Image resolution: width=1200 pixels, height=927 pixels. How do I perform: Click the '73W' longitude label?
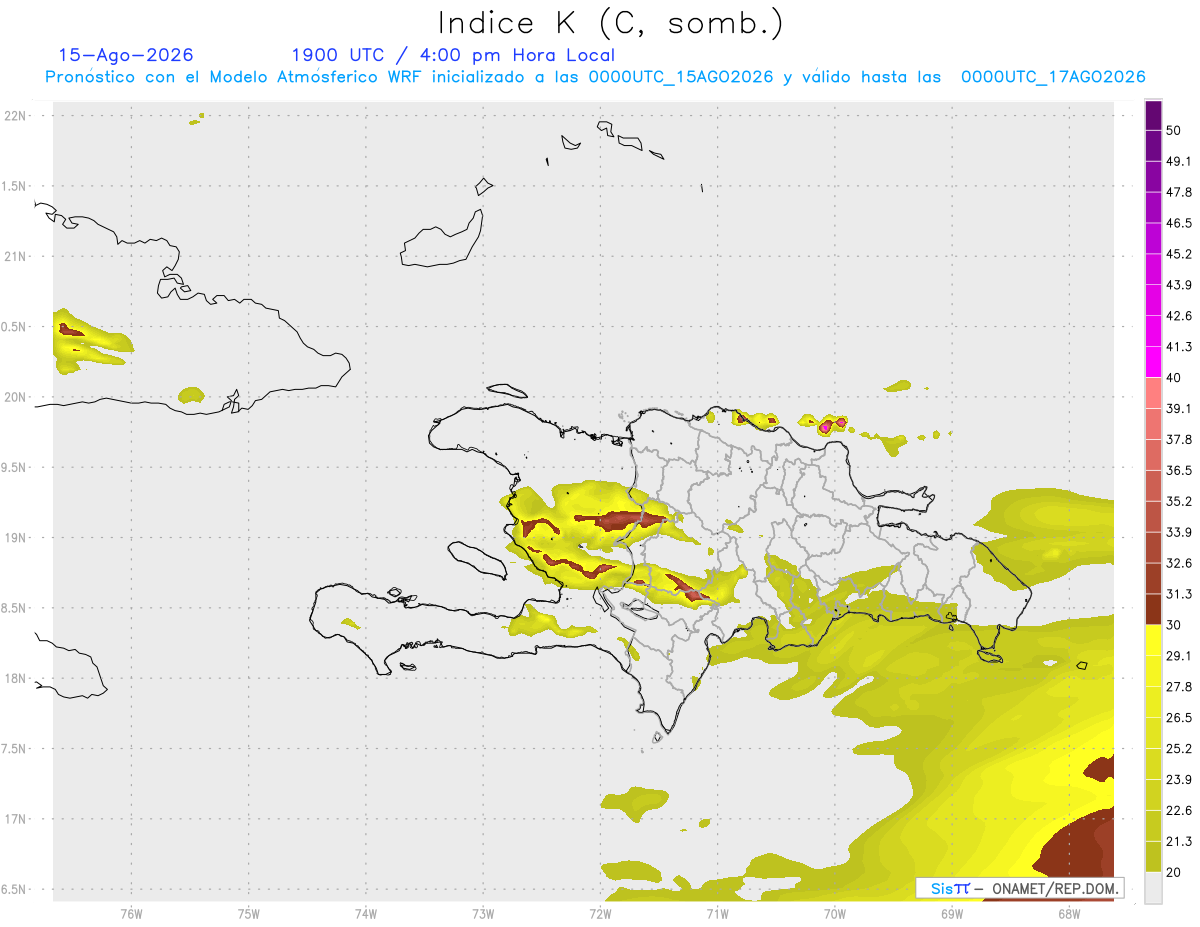483,913
